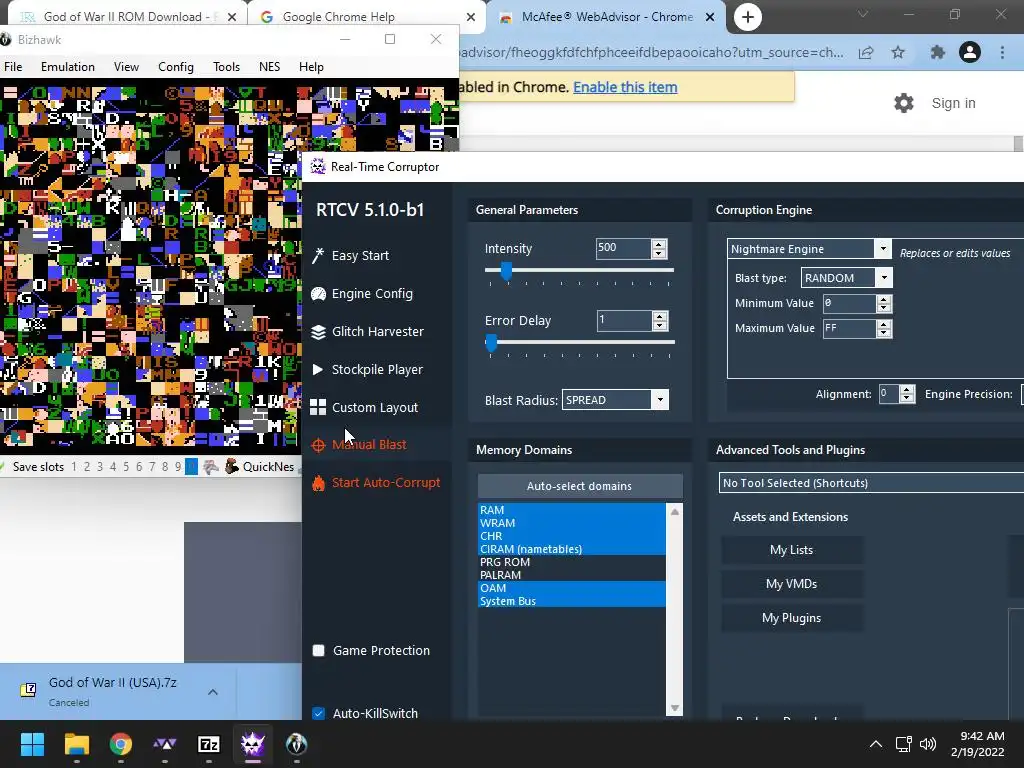Open Chrome three-dot menu
Viewport: 1024px width, 768px height.
point(1002,52)
